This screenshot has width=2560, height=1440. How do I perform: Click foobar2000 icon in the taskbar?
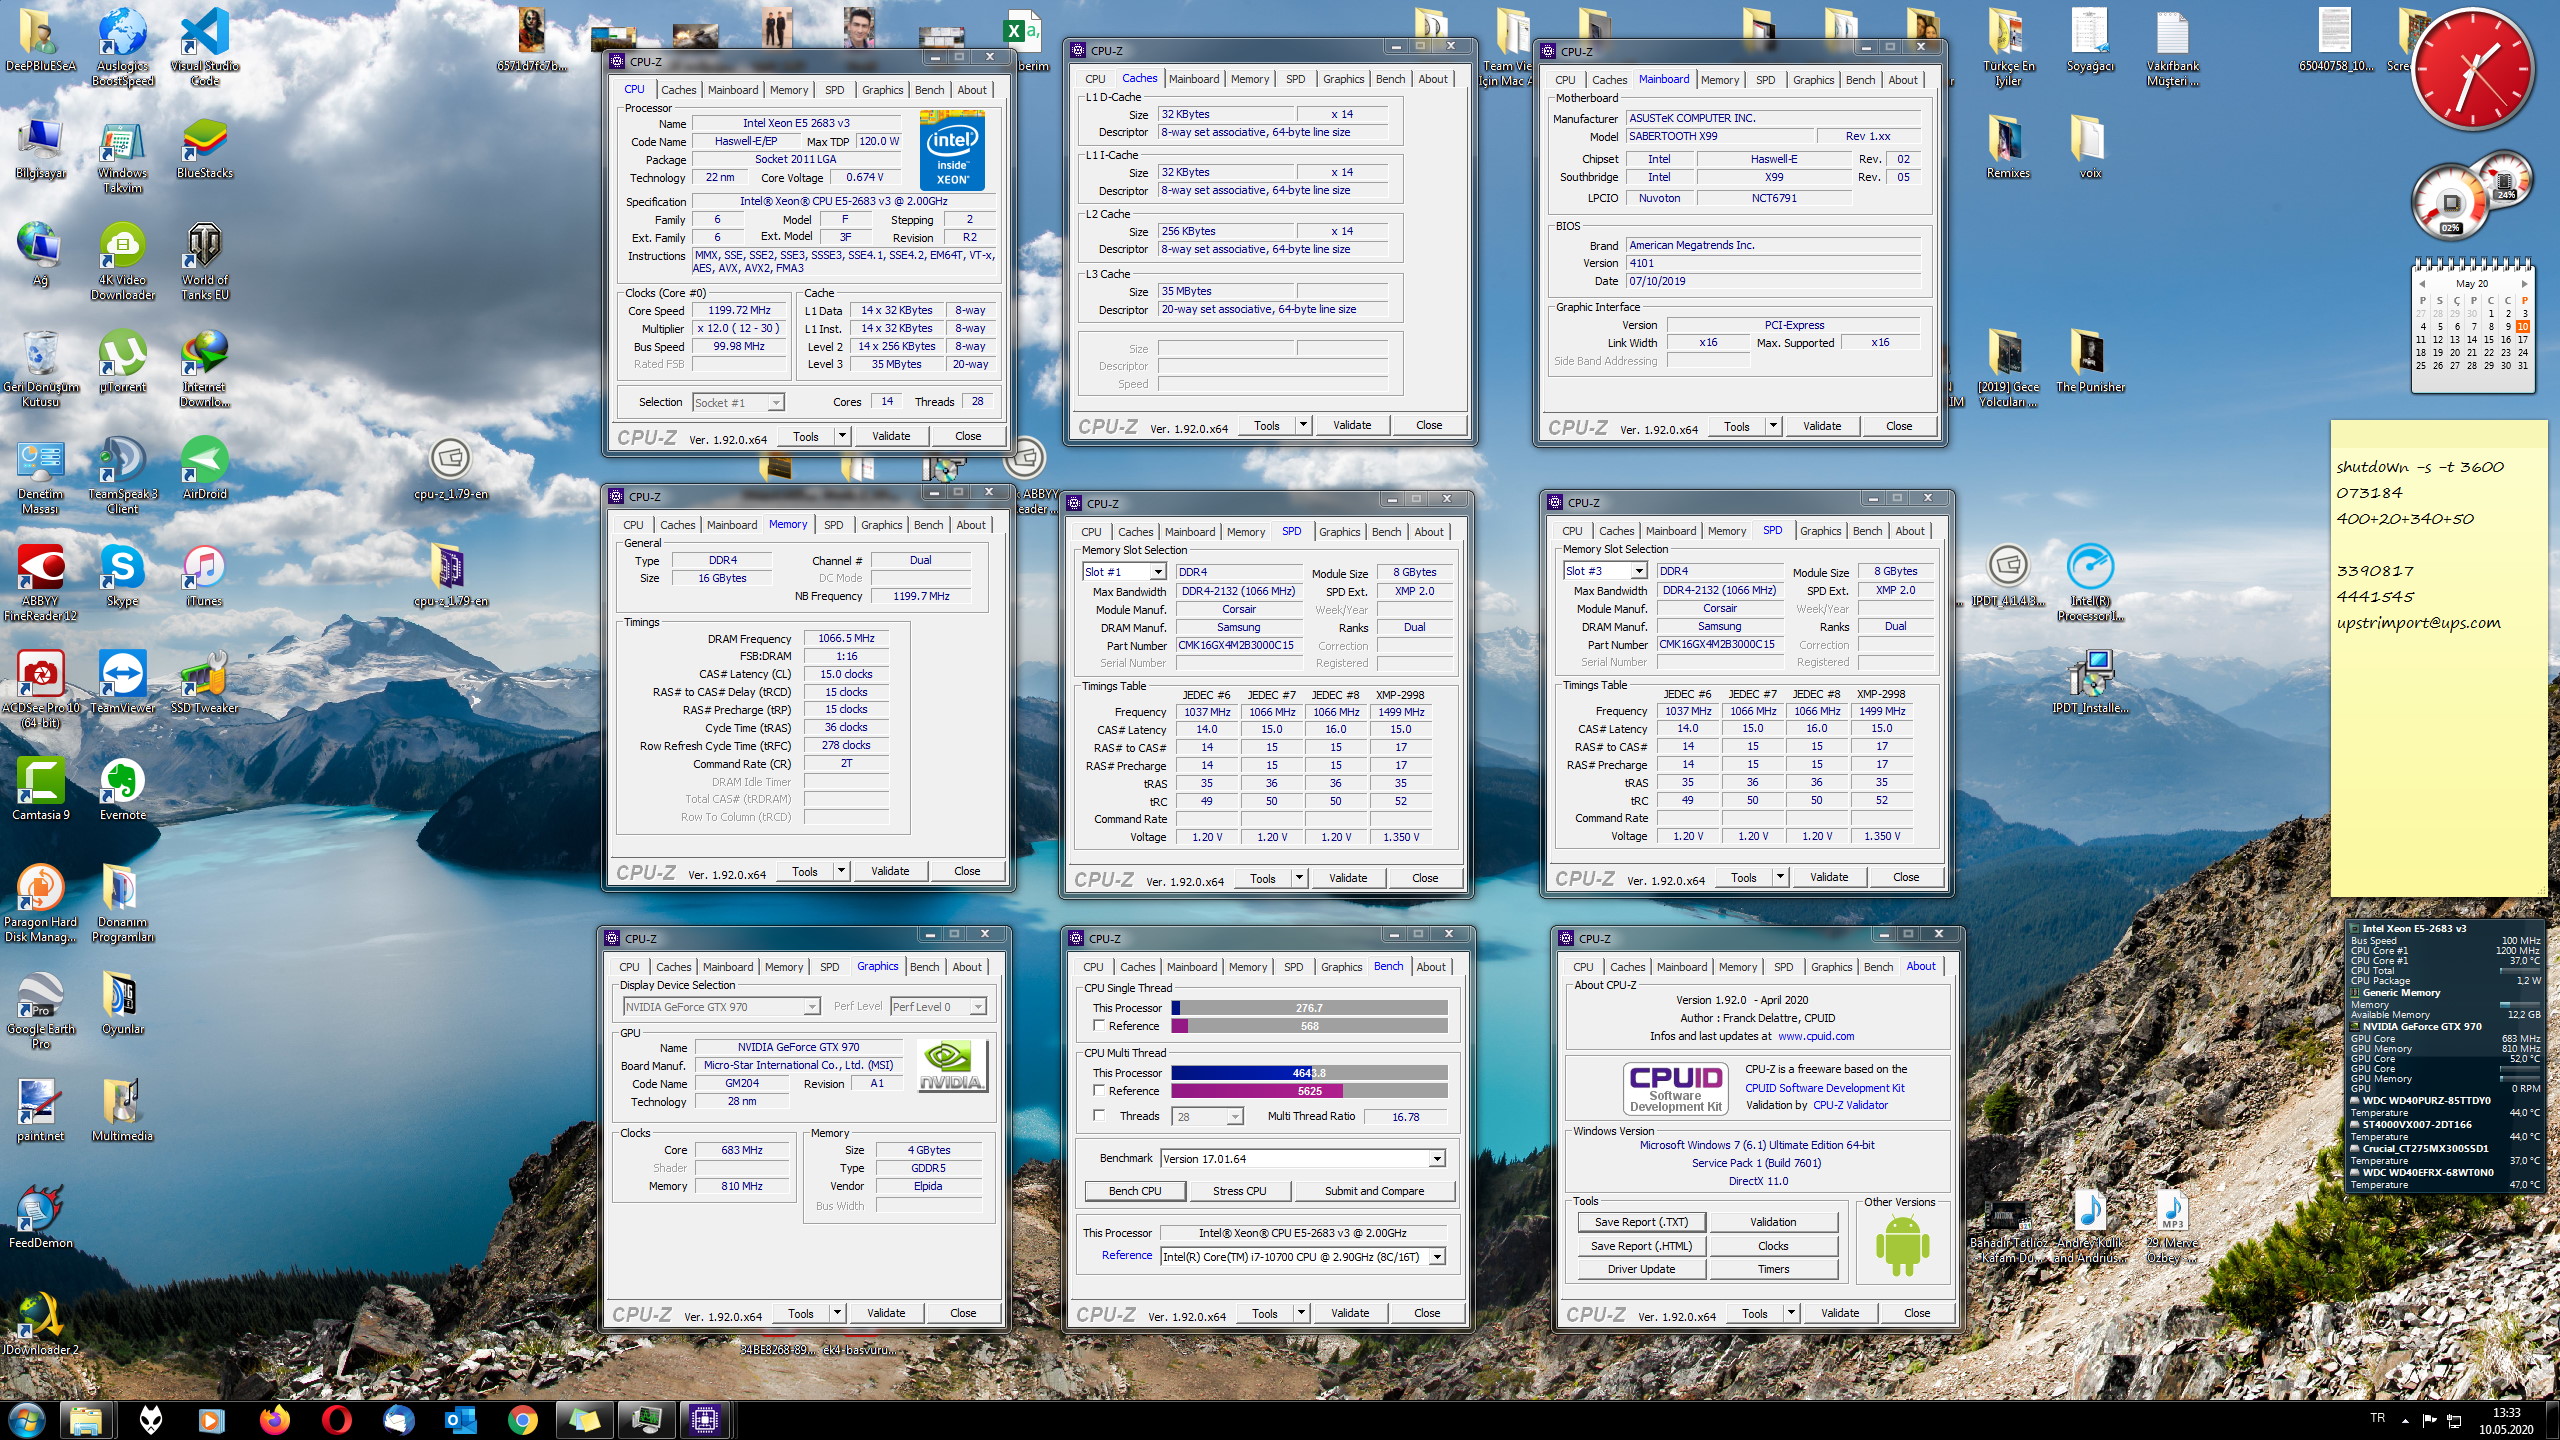pyautogui.click(x=150, y=1419)
